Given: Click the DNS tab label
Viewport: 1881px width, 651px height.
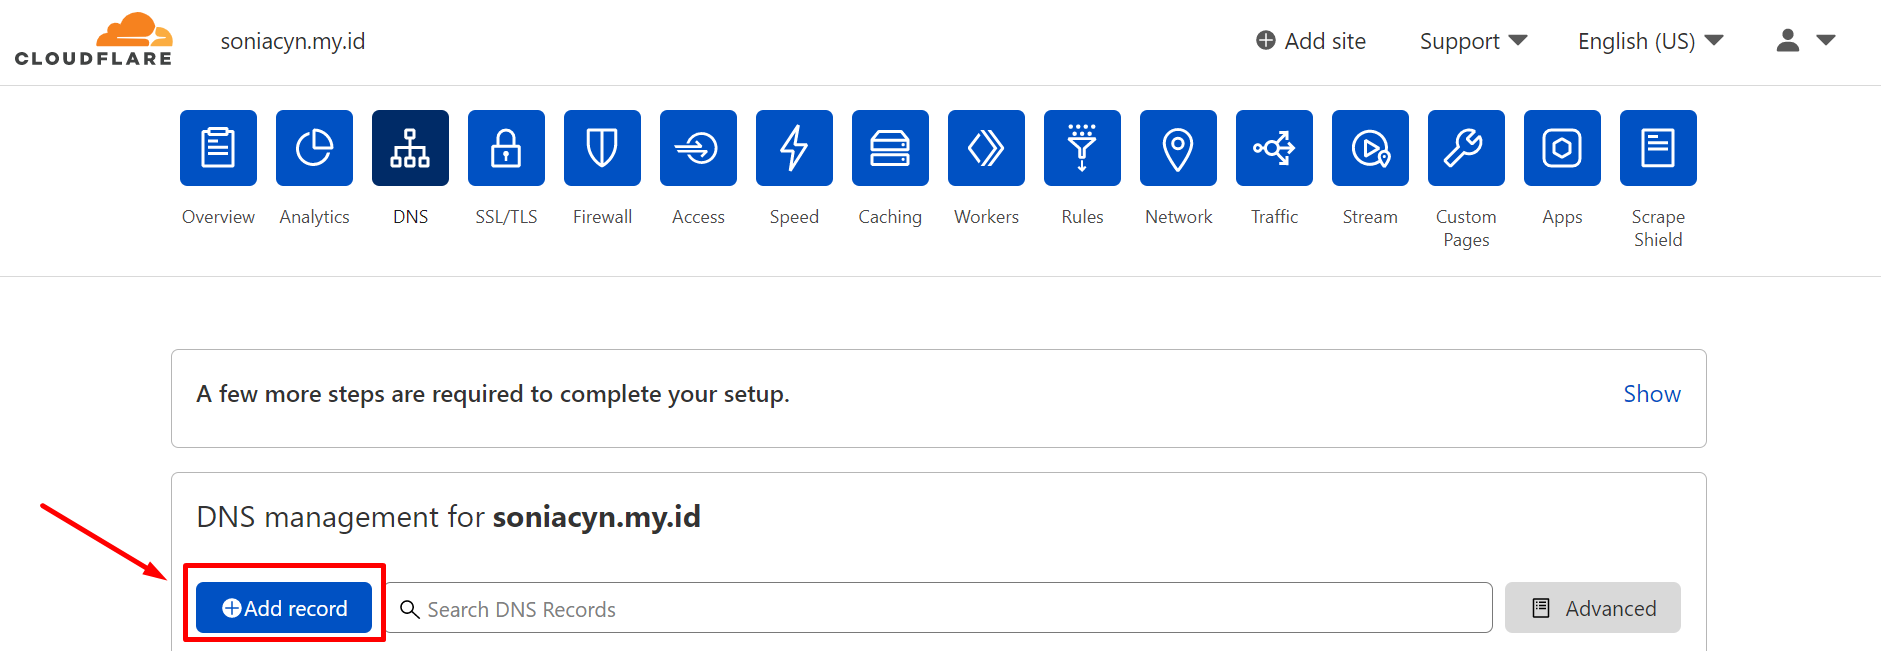Looking at the screenshot, I should pos(410,217).
